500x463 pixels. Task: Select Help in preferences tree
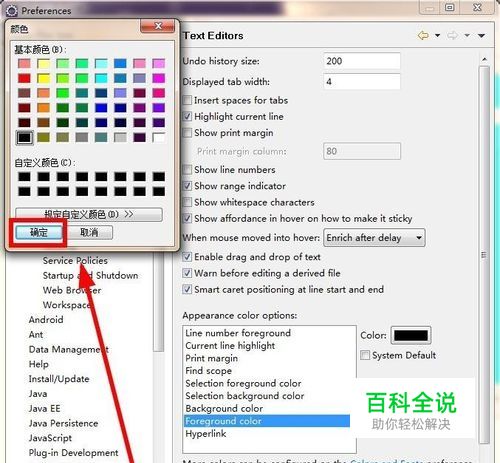pos(39,364)
